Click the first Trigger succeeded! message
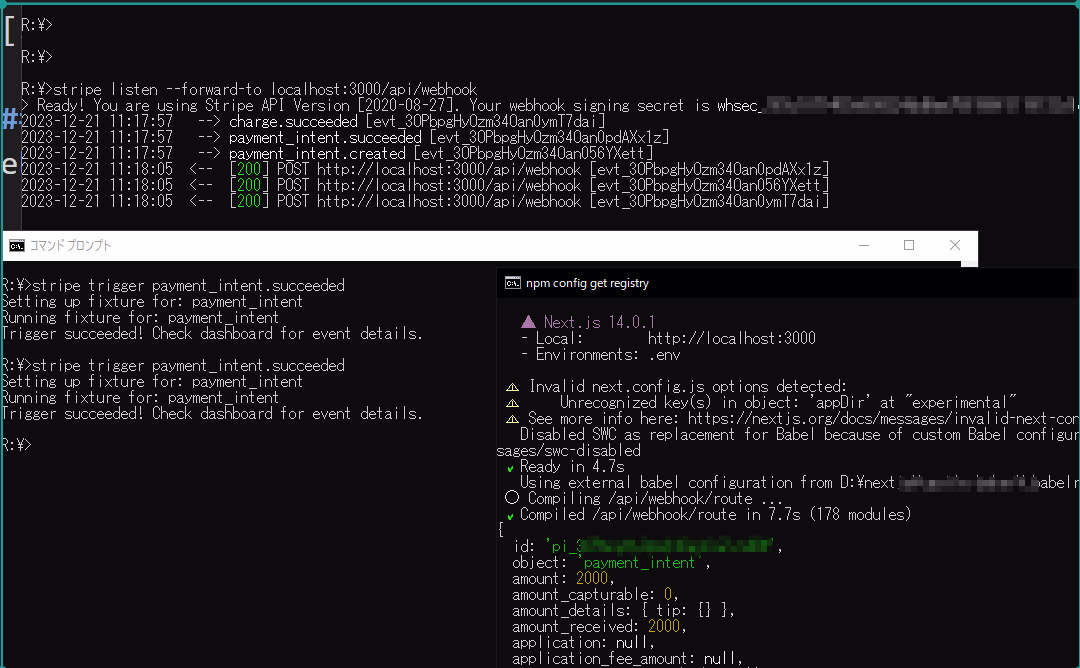Image resolution: width=1080 pixels, height=668 pixels. [x=211, y=334]
